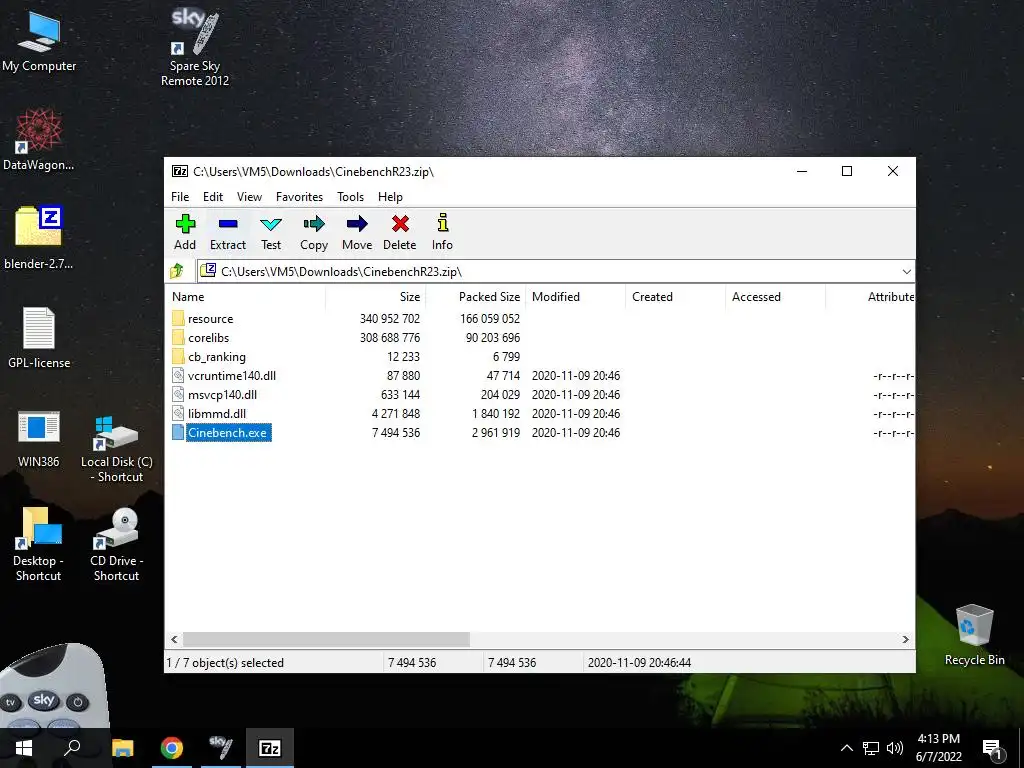Select Cinebench.exe file
Viewport: 1024px width, 768px height.
227,432
